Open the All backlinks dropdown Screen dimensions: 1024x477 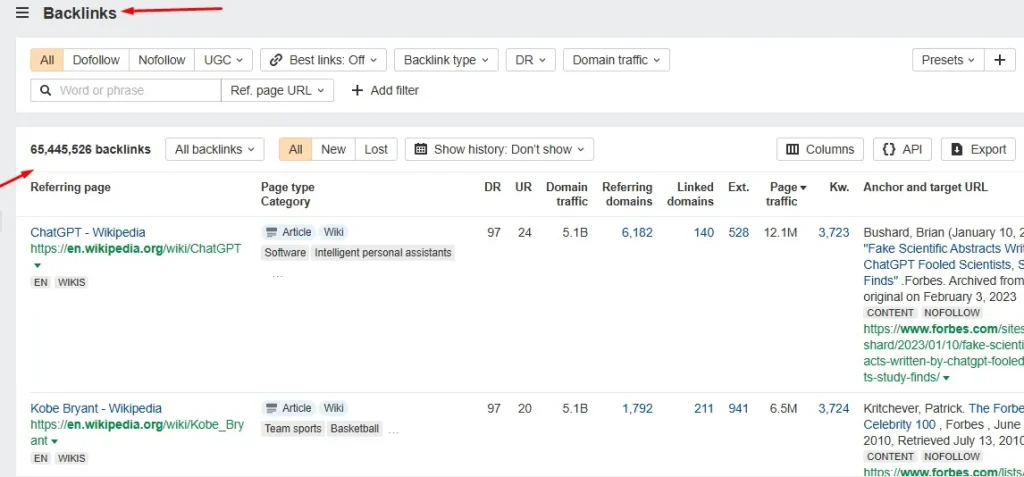pyautogui.click(x=215, y=149)
